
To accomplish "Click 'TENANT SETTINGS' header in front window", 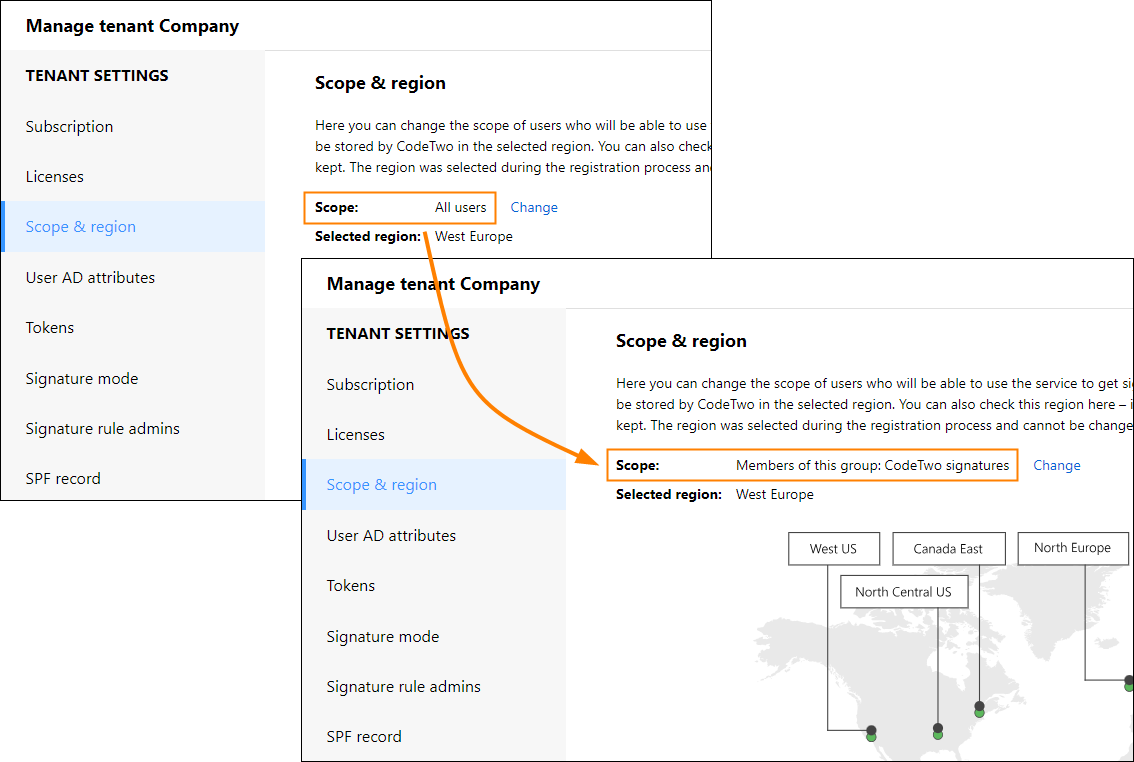I will (x=398, y=334).
